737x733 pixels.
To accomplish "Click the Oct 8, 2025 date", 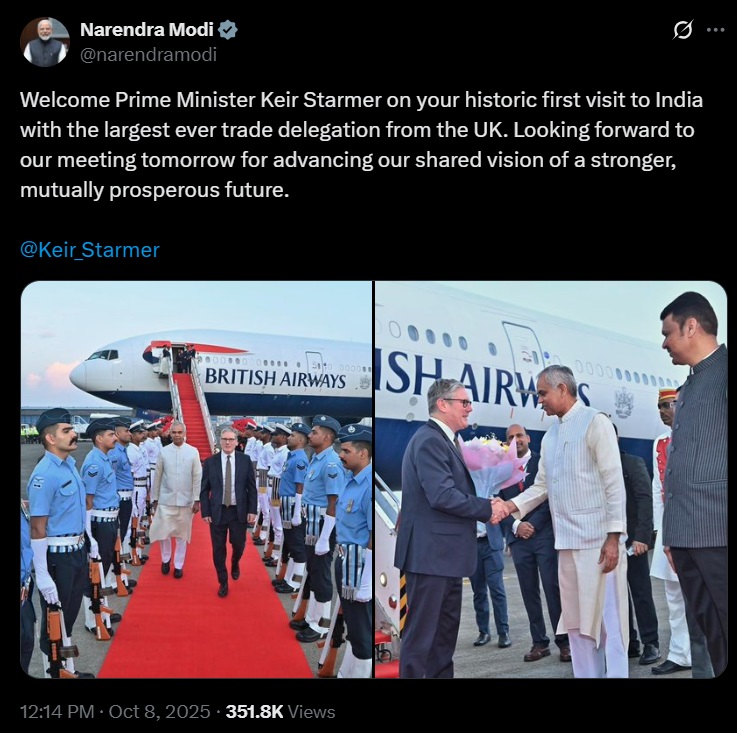I will [x=159, y=711].
